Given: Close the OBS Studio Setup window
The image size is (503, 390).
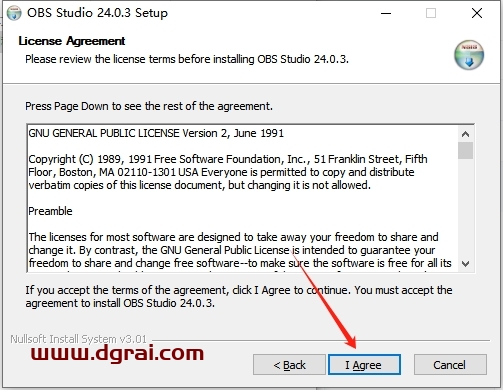Looking at the screenshot, I should [x=477, y=13].
